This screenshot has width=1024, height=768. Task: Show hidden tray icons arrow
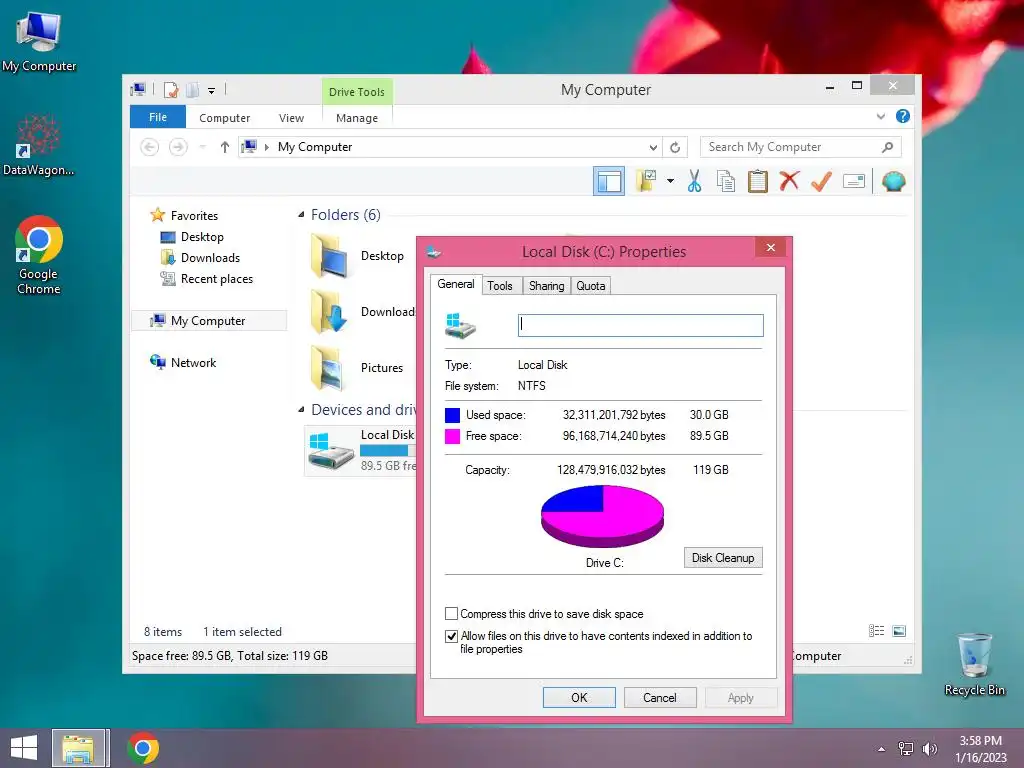(882, 749)
